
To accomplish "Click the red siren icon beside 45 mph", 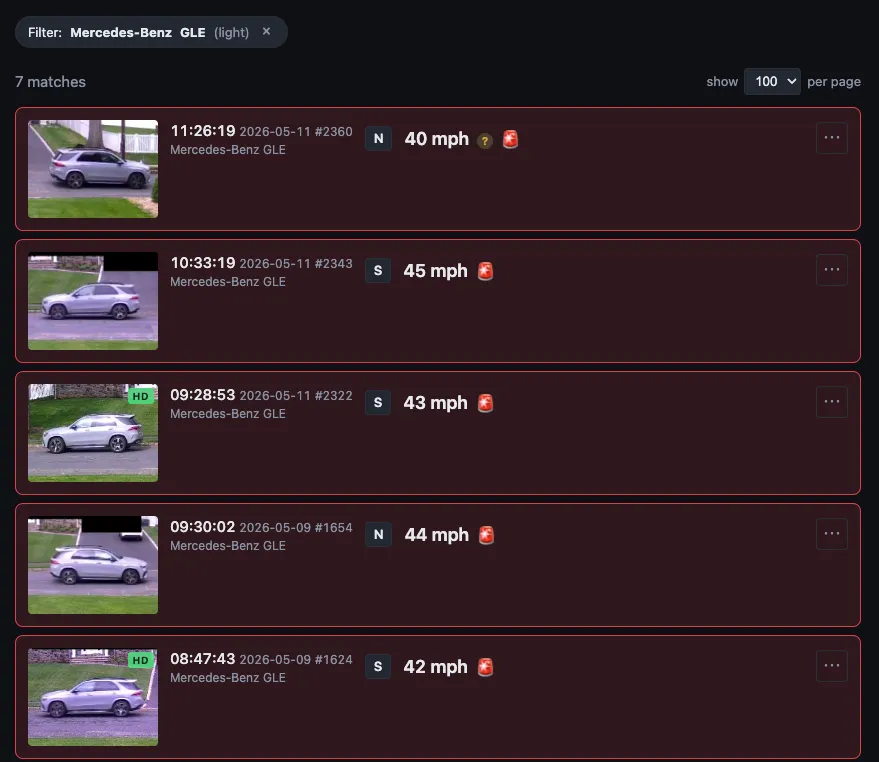I will [x=485, y=271].
